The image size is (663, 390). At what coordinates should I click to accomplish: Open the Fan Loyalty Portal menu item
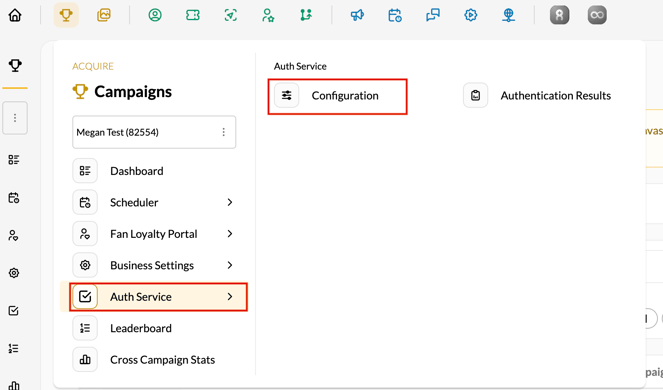[x=153, y=234]
